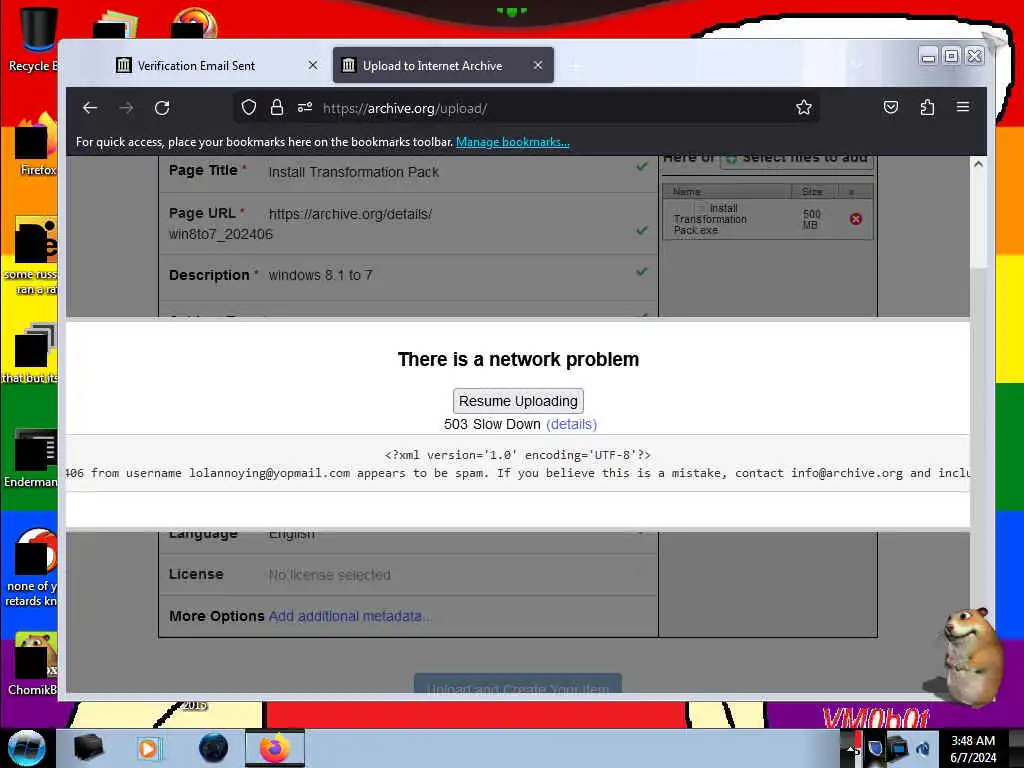
Task: Open the black box taskbar icon
Action: pos(88,748)
